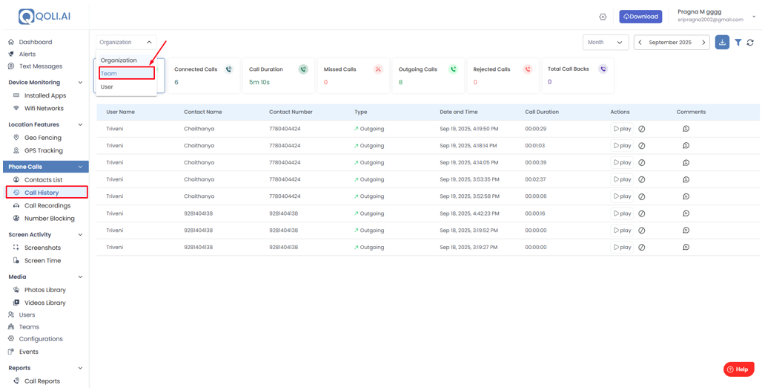Open Alerts in sidebar
Screen dimensions: 762x390
27,54
